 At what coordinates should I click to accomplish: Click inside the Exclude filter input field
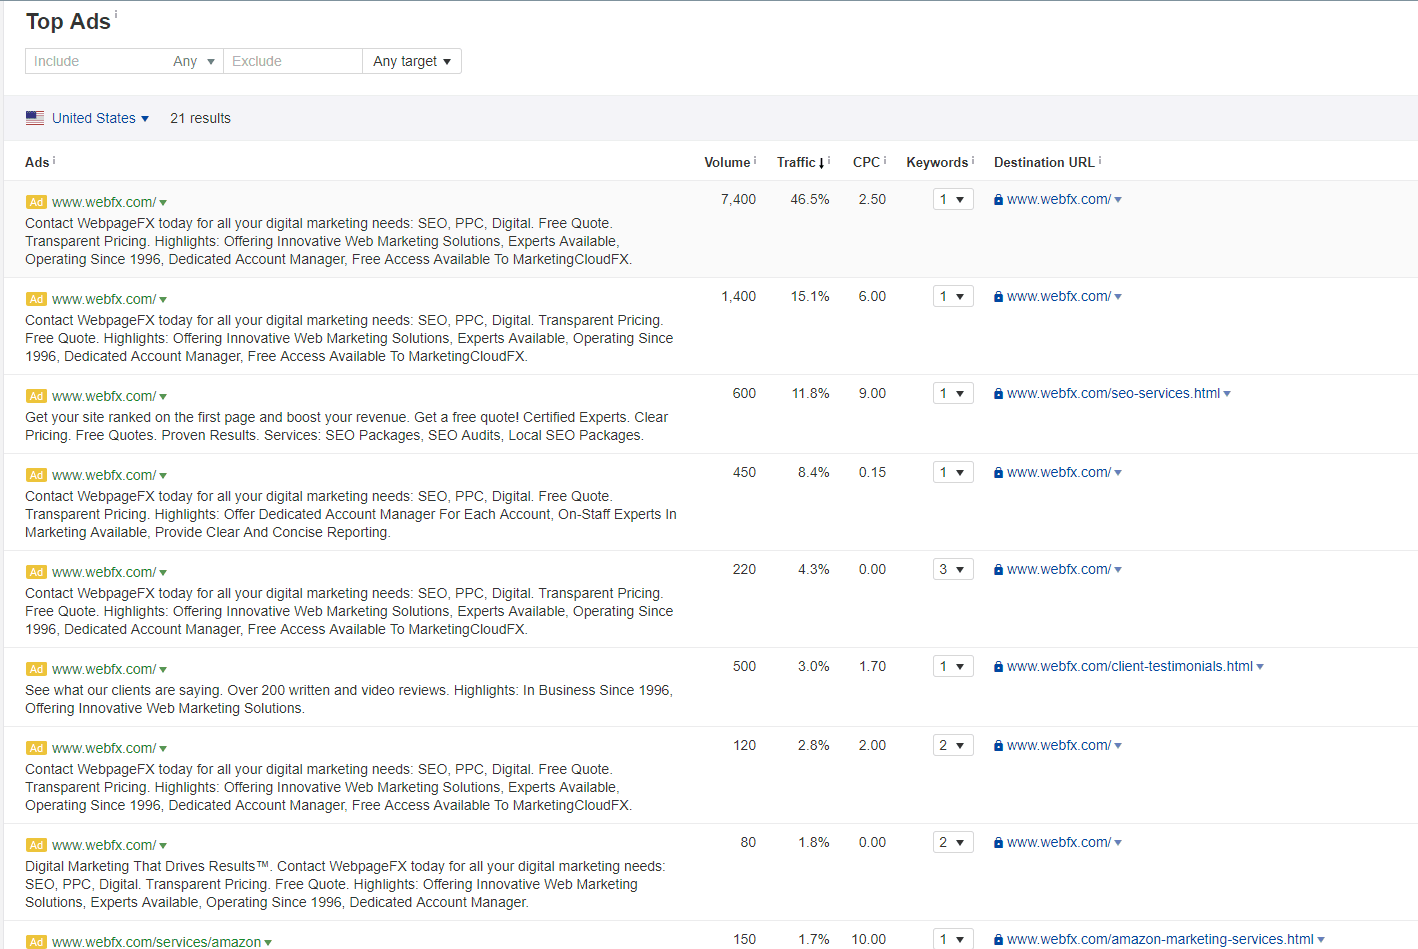pos(292,61)
